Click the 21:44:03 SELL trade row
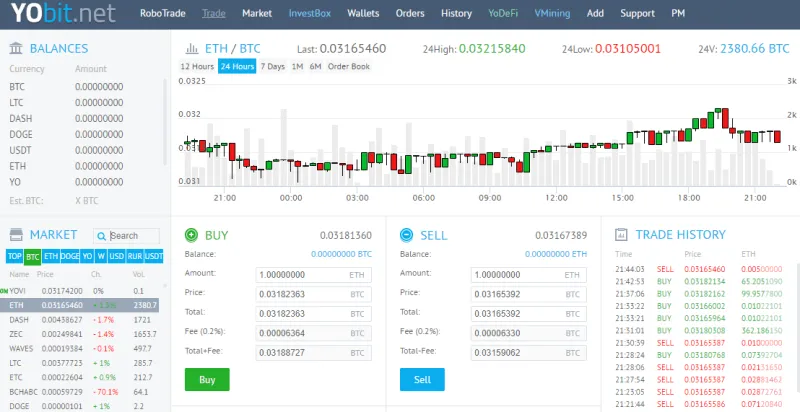Screen dimensions: 800x412 pyautogui.click(x=698, y=269)
